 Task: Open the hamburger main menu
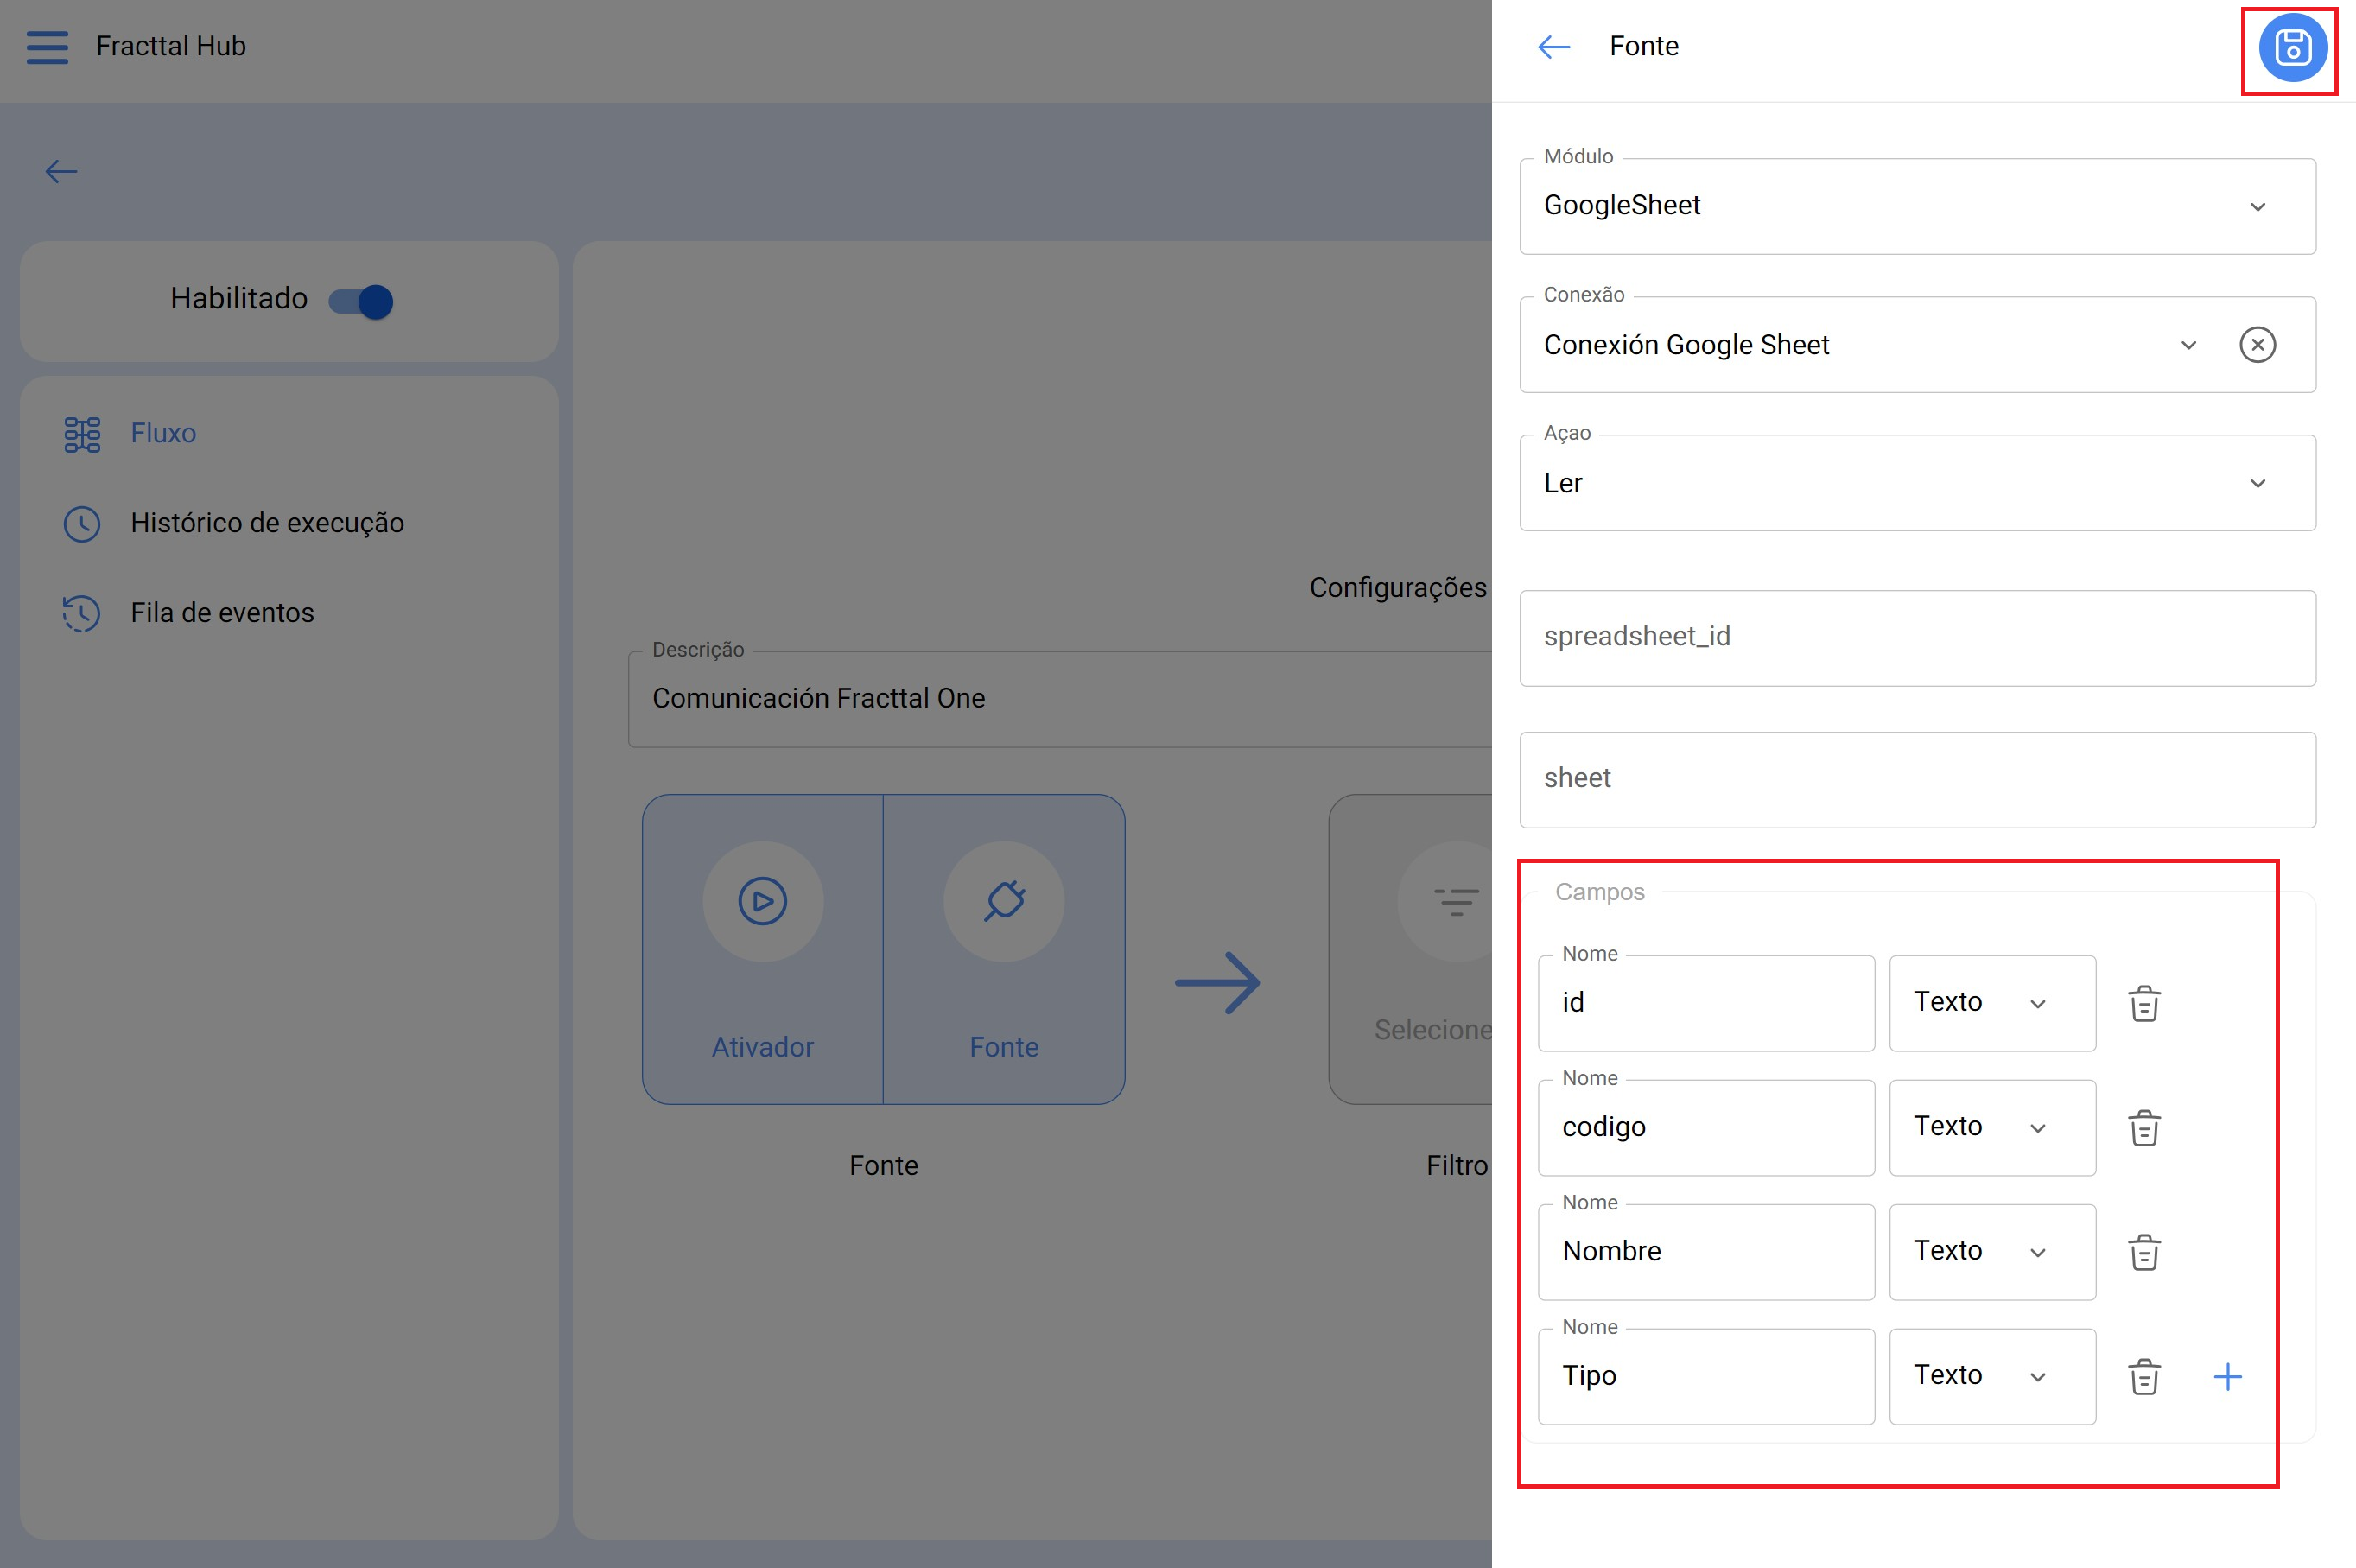(x=47, y=47)
